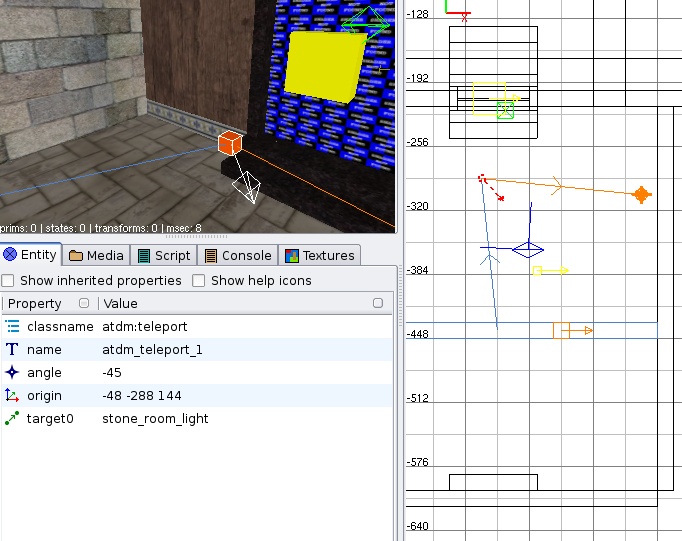Switch to the Entity tab
This screenshot has height=541, width=682.
[x=30, y=254]
